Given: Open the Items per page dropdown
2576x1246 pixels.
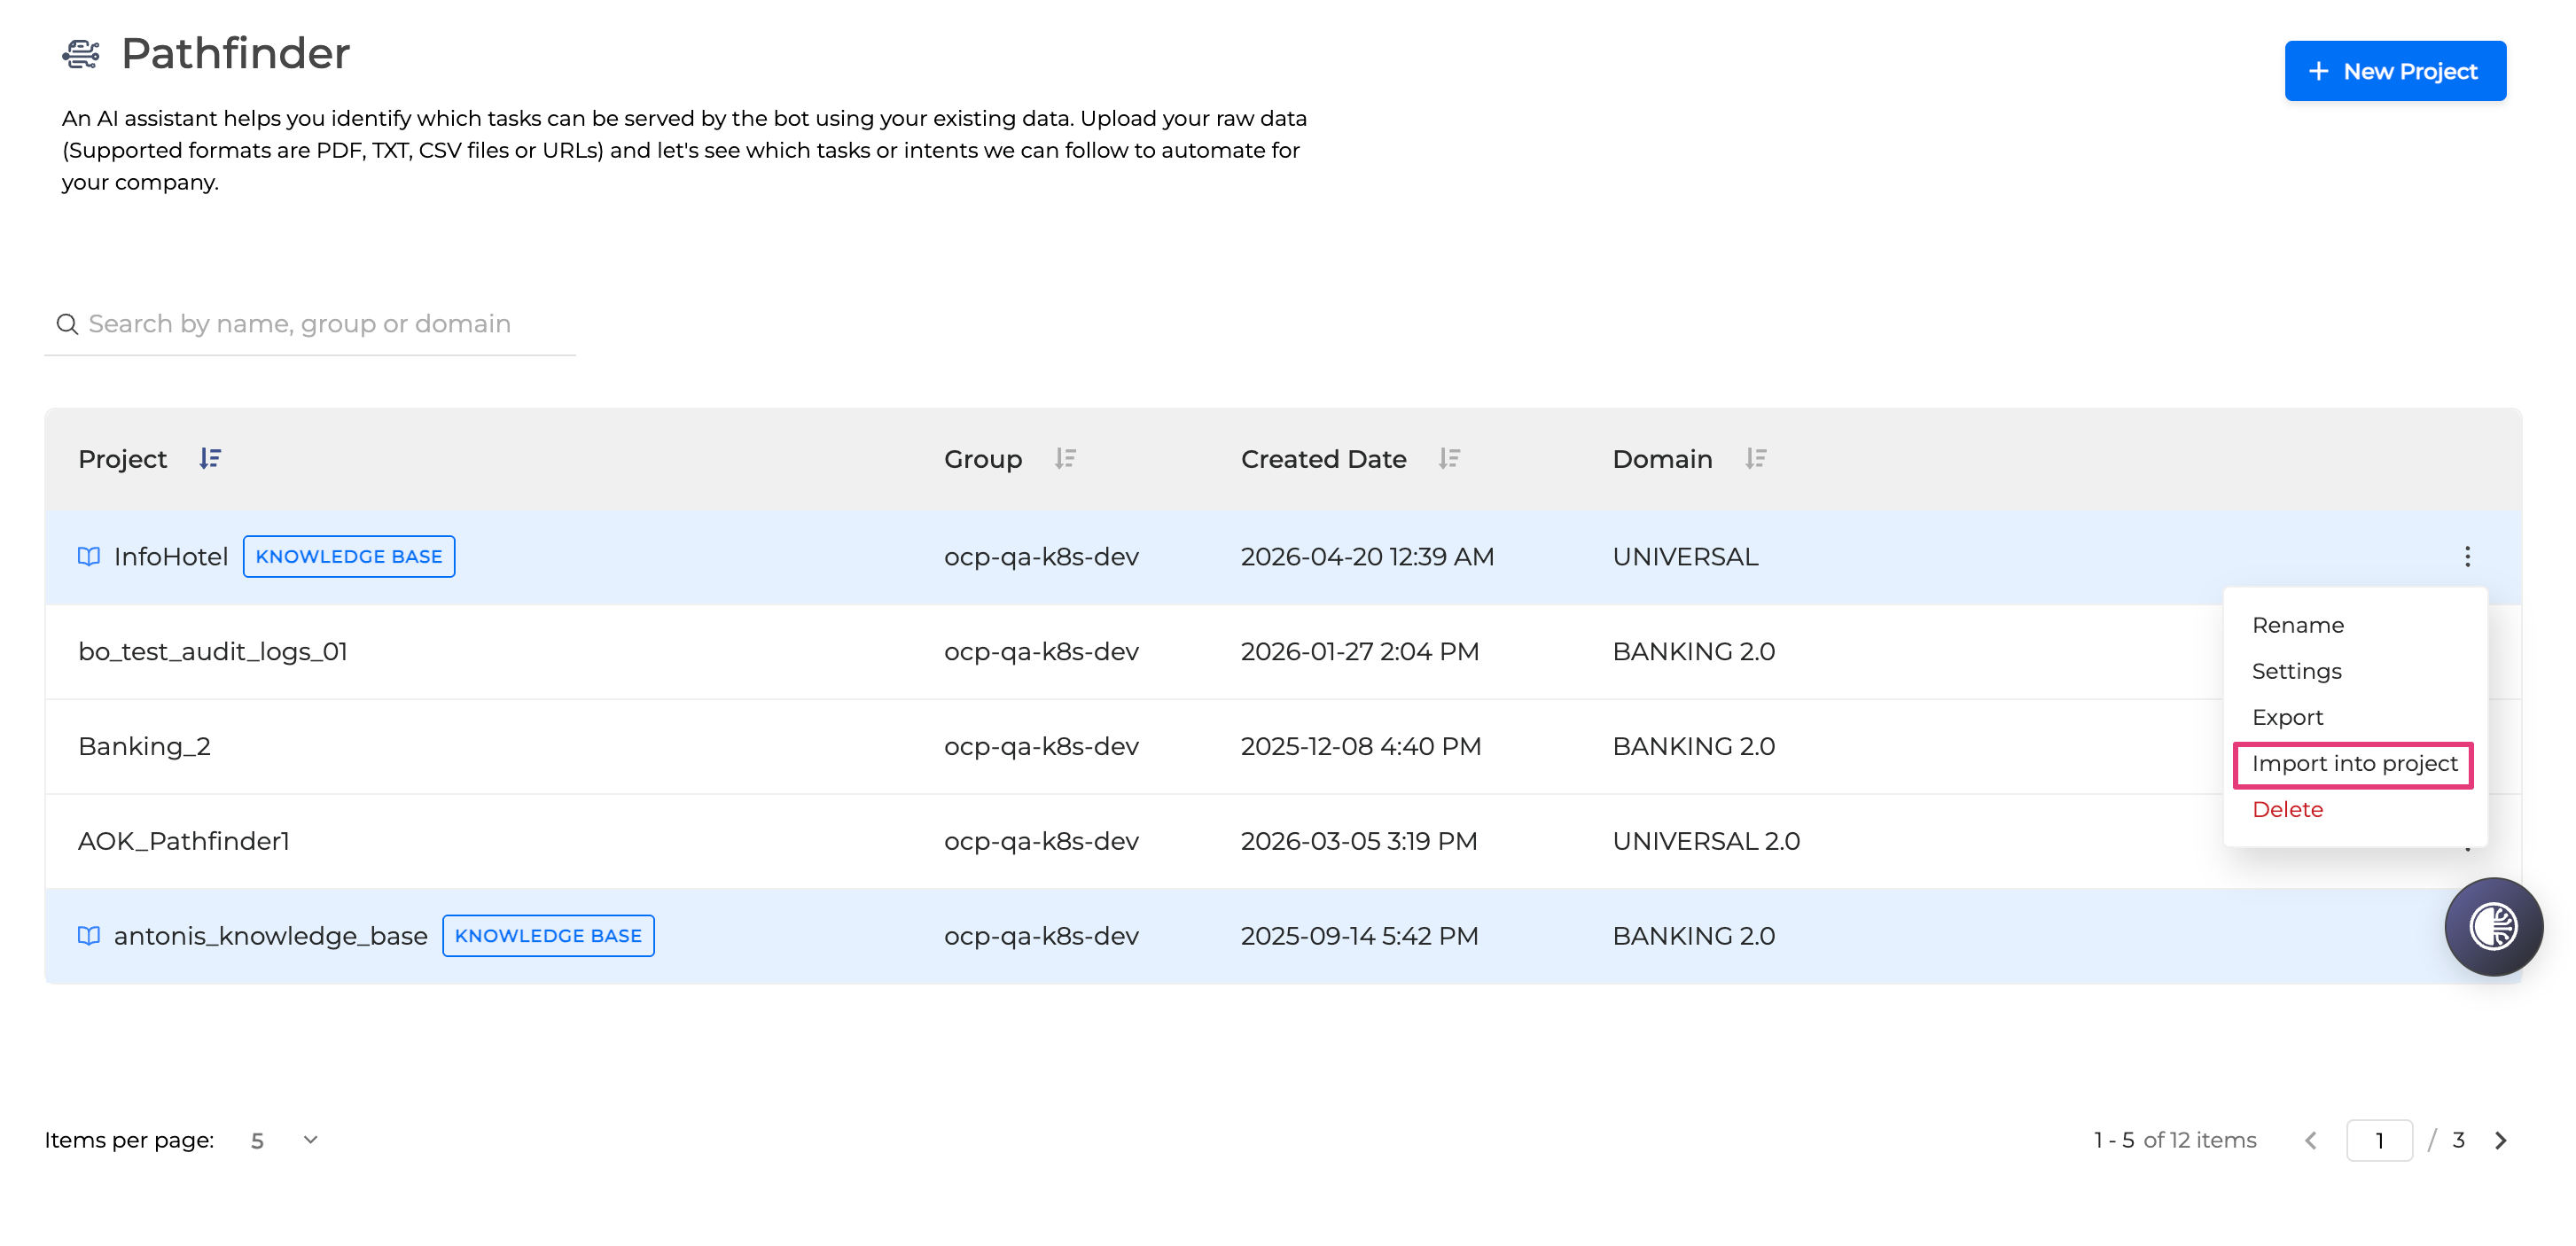Looking at the screenshot, I should coord(285,1141).
